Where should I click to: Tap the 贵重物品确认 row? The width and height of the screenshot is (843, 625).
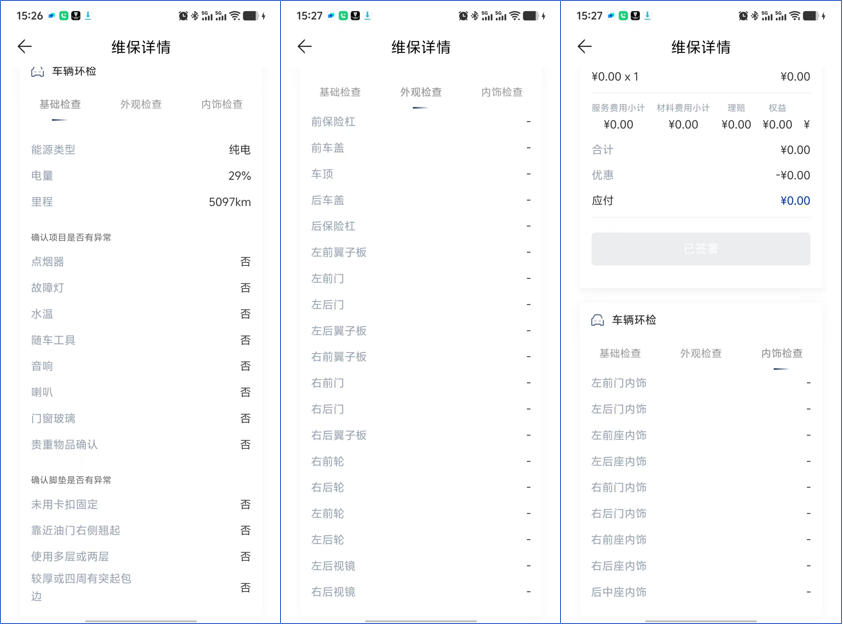coord(141,445)
